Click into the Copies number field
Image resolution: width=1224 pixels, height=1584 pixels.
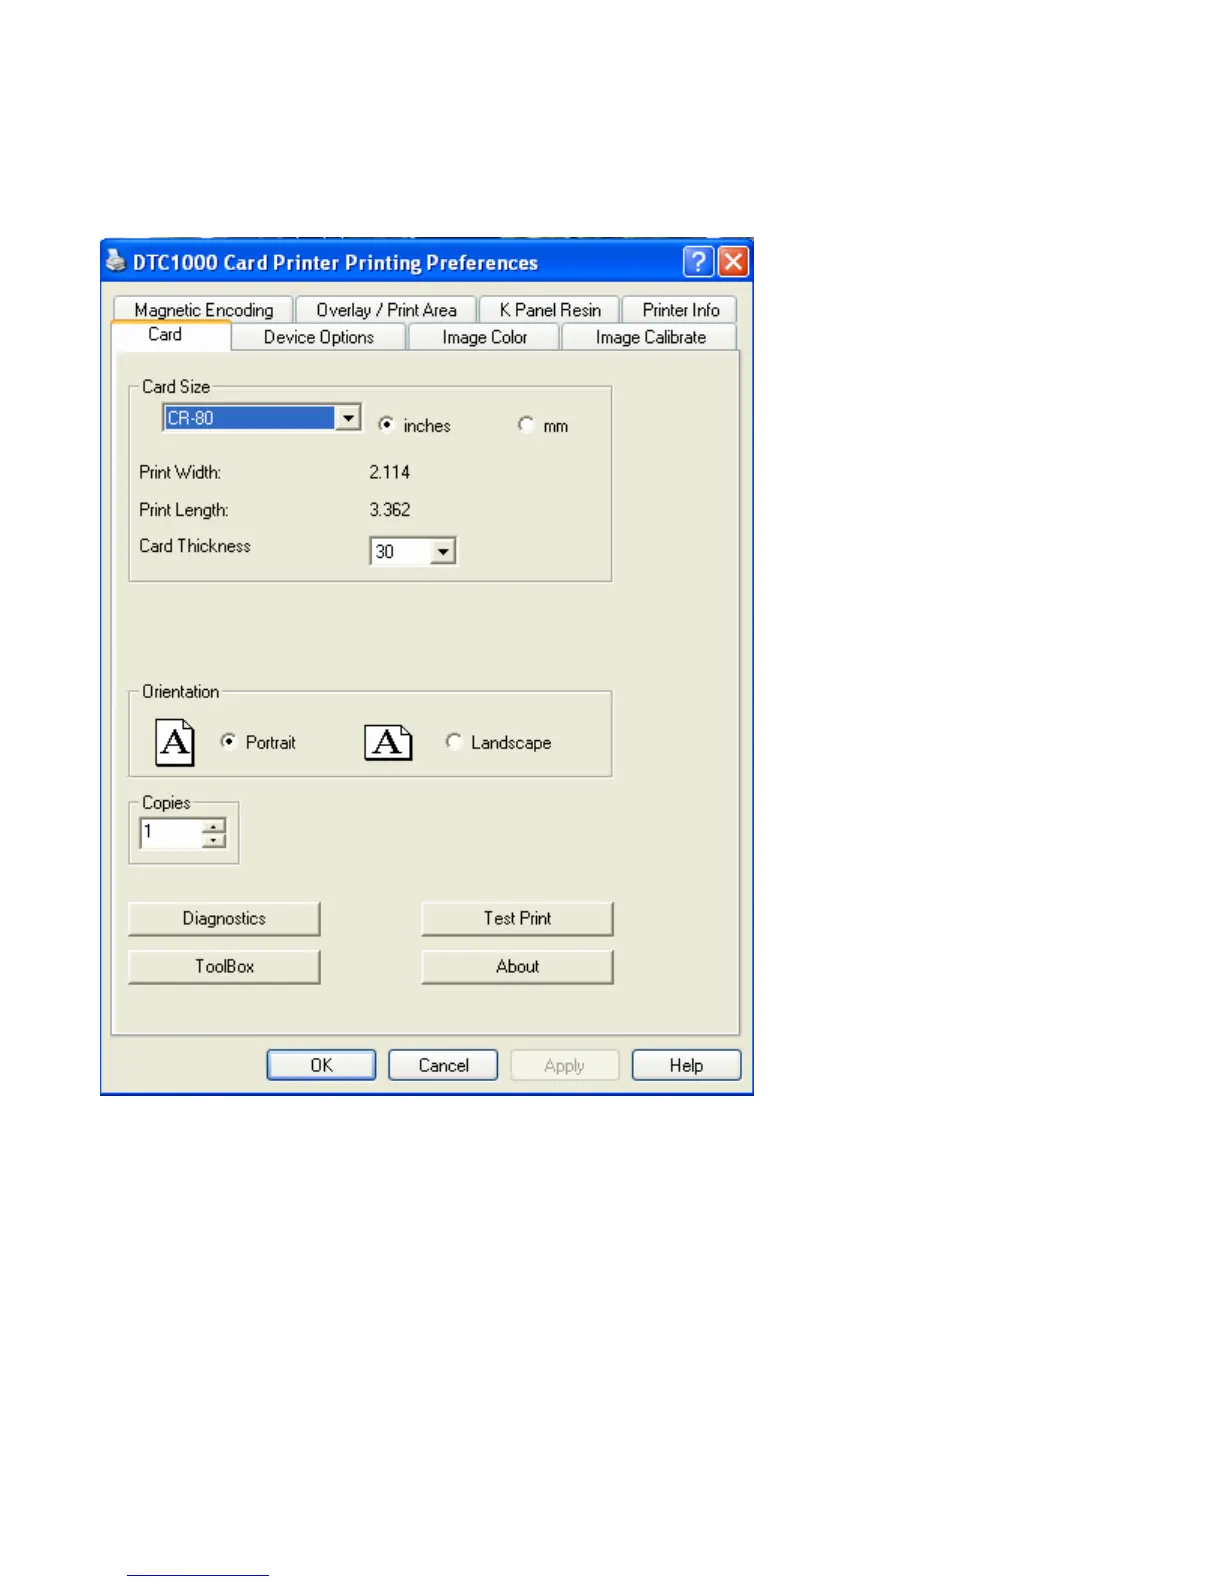click(171, 832)
